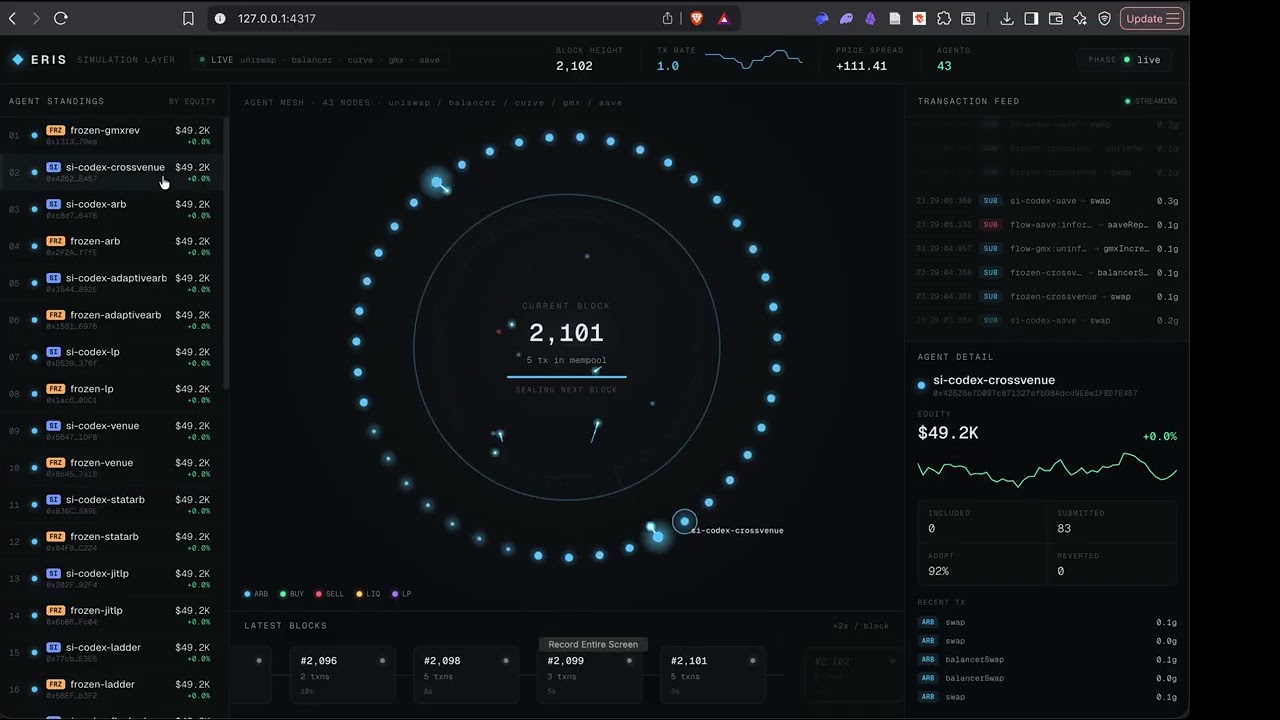This screenshot has height=720, width=1280.
Task: Reload the page with the refresh icon
Action: click(61, 18)
